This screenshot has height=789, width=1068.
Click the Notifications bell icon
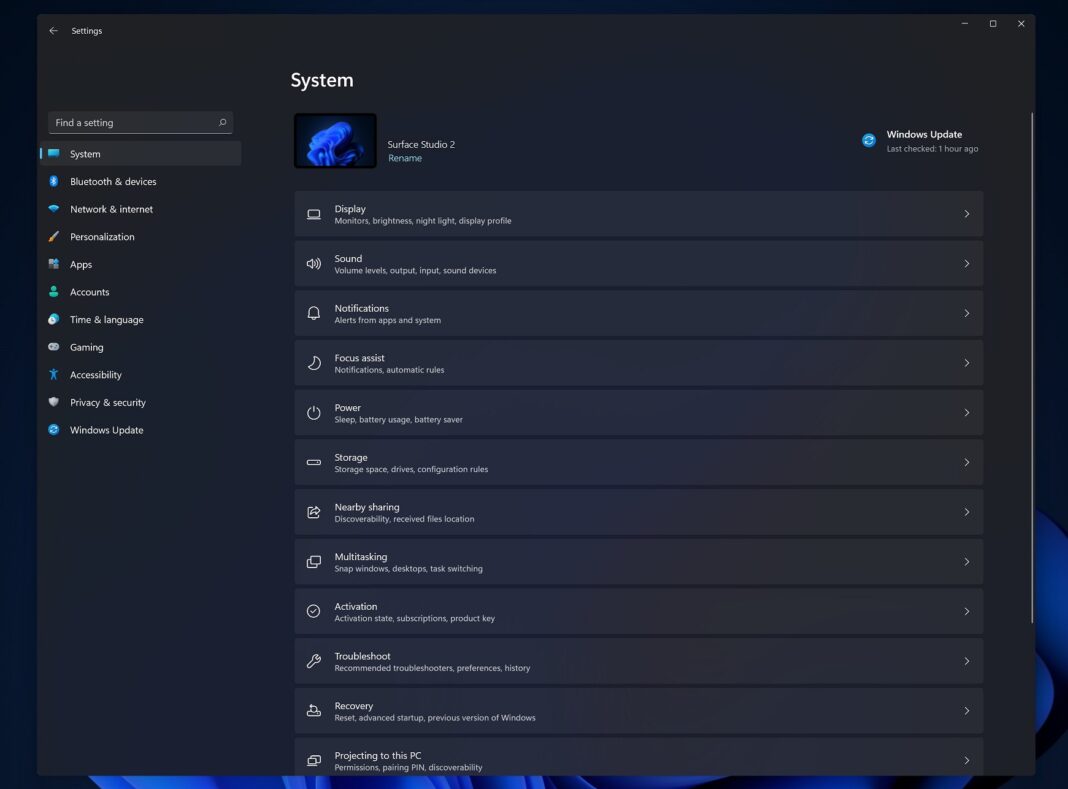(312, 313)
